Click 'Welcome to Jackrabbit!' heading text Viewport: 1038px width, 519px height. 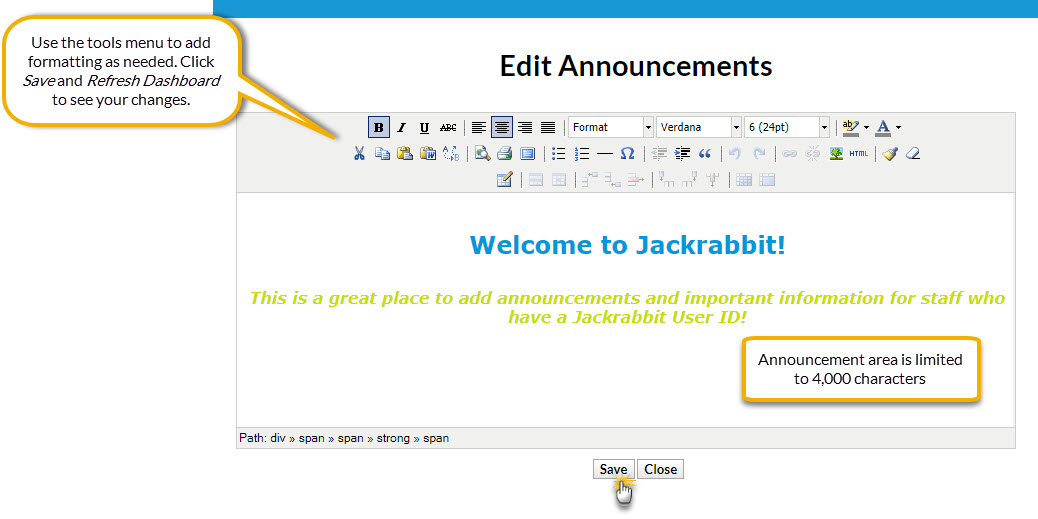pos(628,244)
